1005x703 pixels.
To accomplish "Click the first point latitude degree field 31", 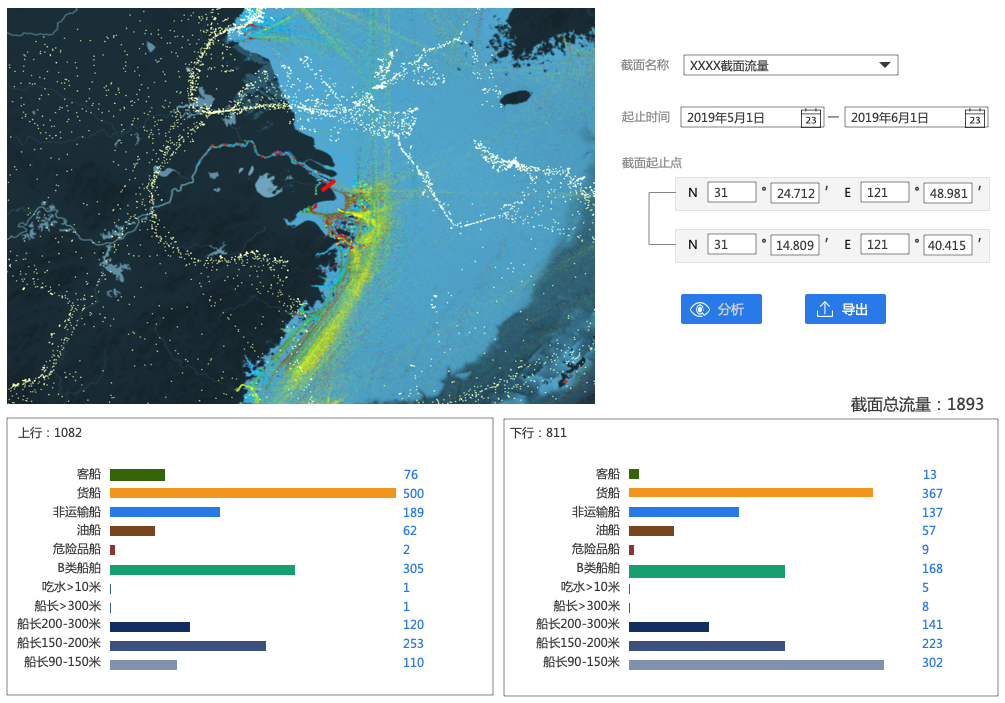I will pyautogui.click(x=732, y=192).
